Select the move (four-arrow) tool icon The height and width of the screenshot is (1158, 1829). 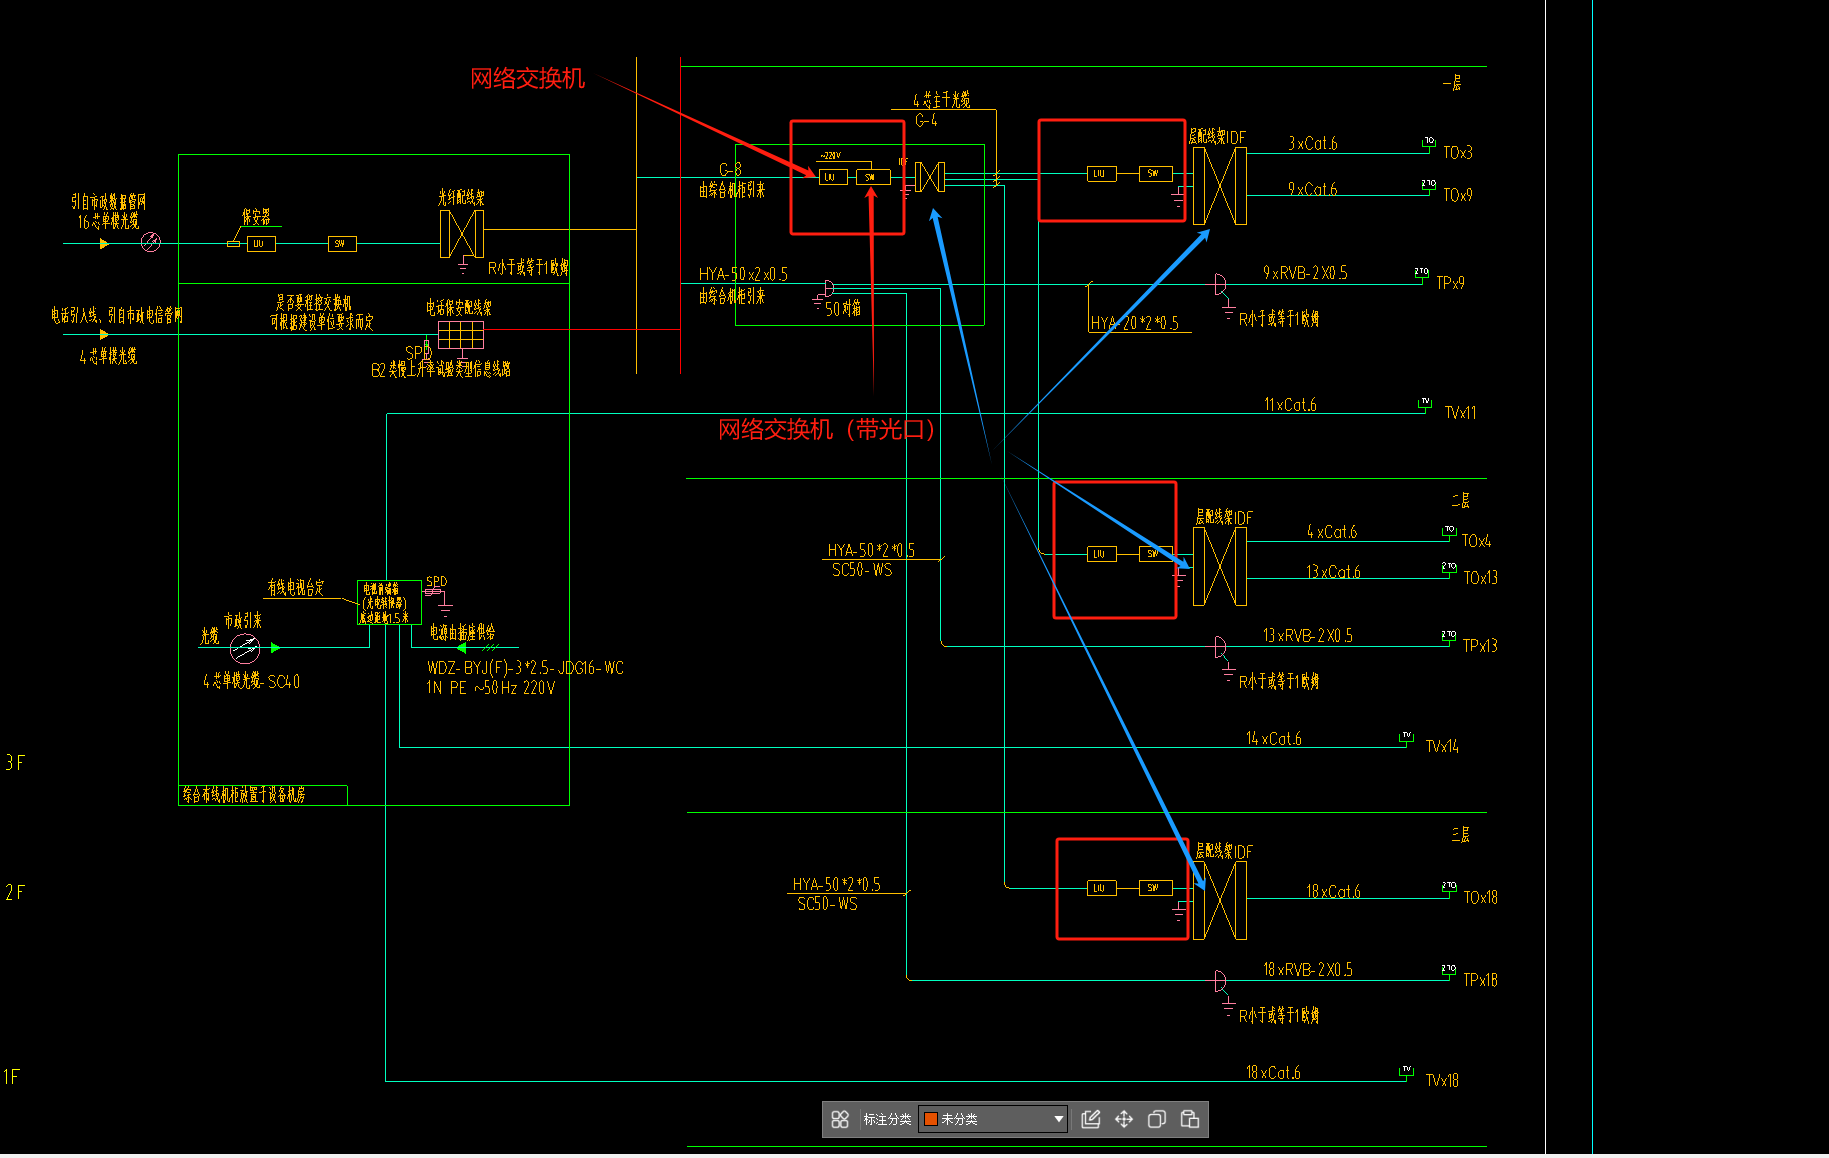click(x=1124, y=1119)
